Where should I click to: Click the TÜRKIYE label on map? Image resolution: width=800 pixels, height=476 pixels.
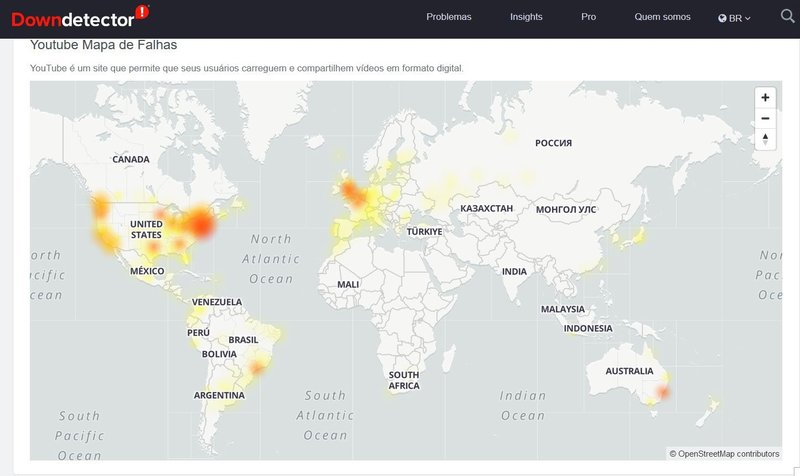(x=424, y=232)
